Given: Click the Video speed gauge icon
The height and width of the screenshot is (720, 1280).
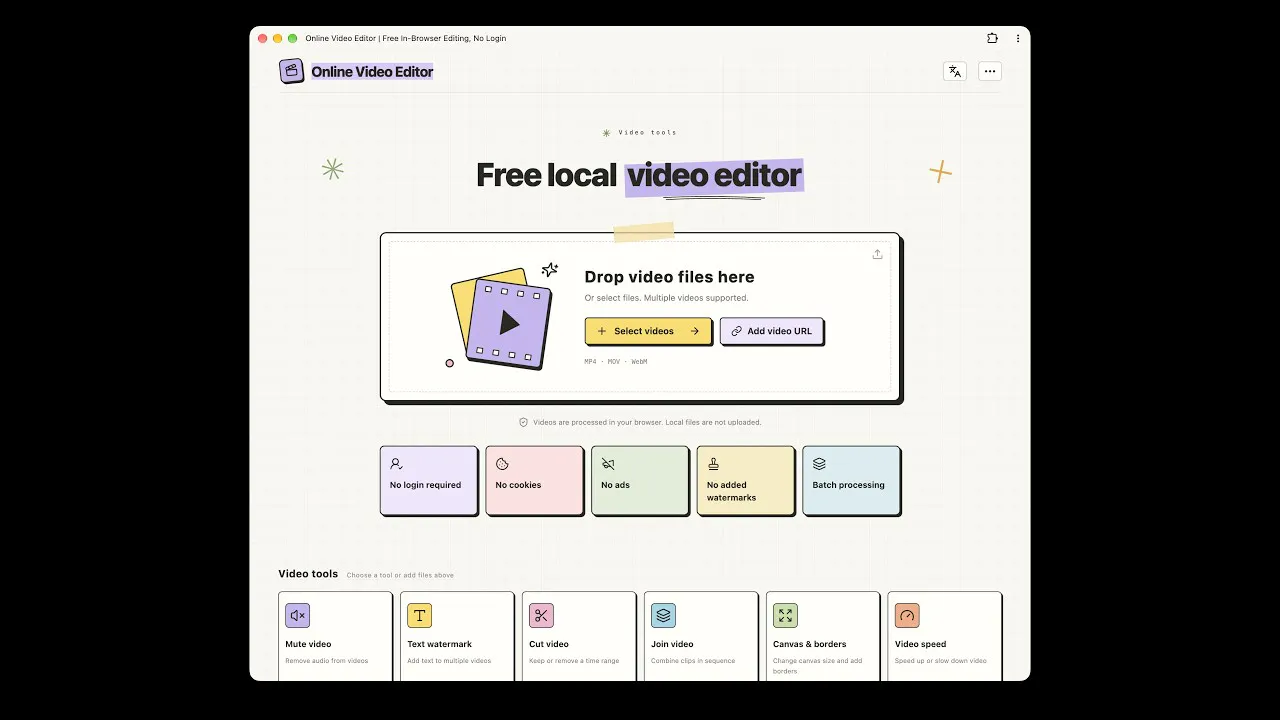Looking at the screenshot, I should (x=907, y=615).
